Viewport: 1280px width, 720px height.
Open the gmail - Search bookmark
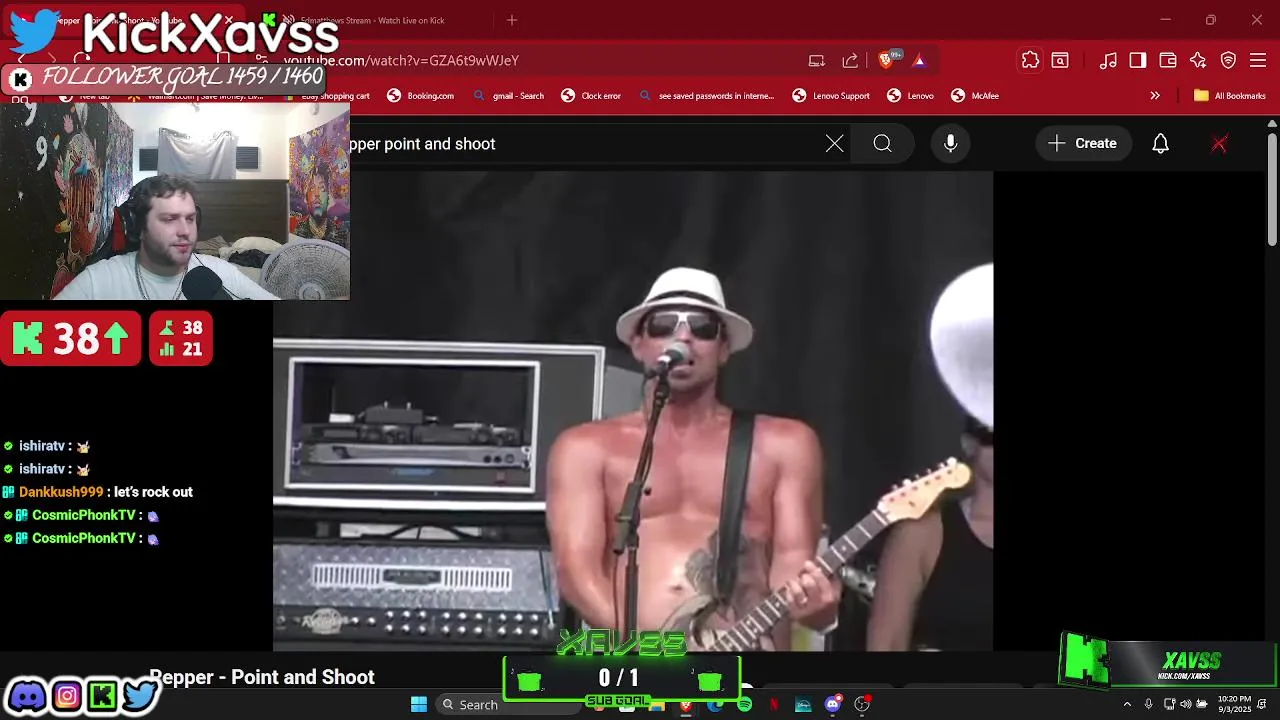pos(509,96)
